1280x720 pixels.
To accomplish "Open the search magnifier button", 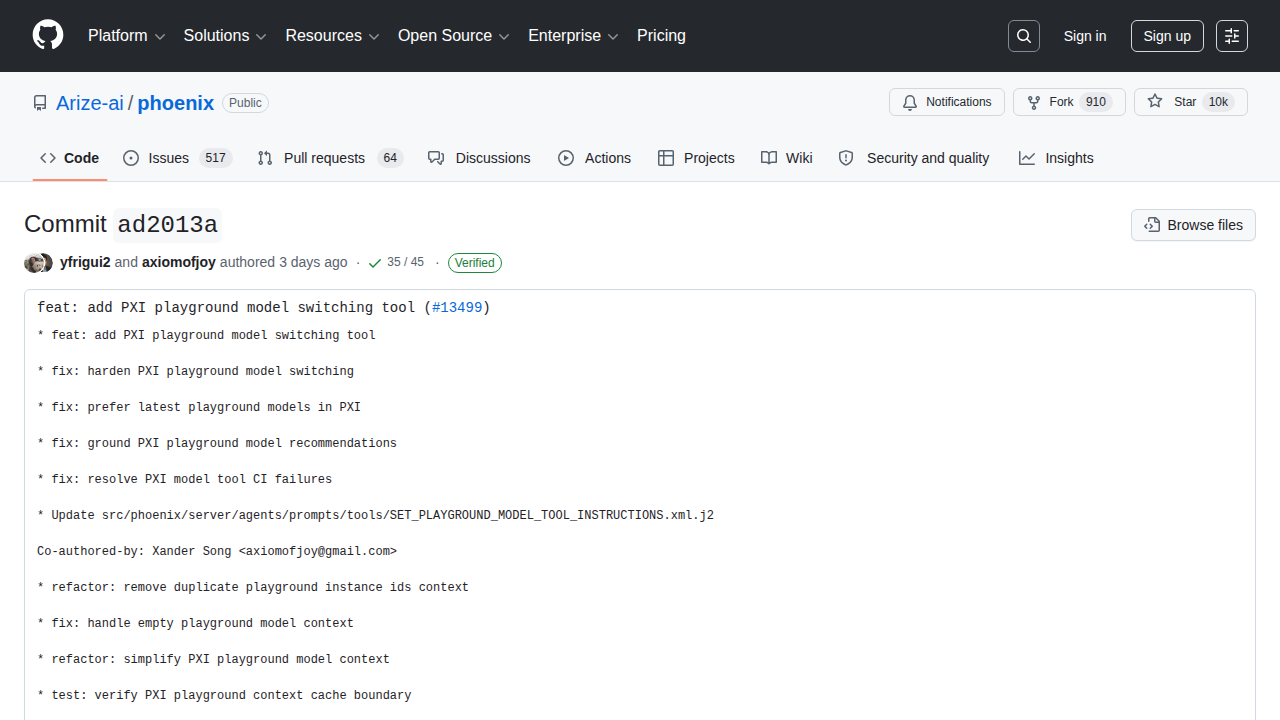I will (1024, 36).
